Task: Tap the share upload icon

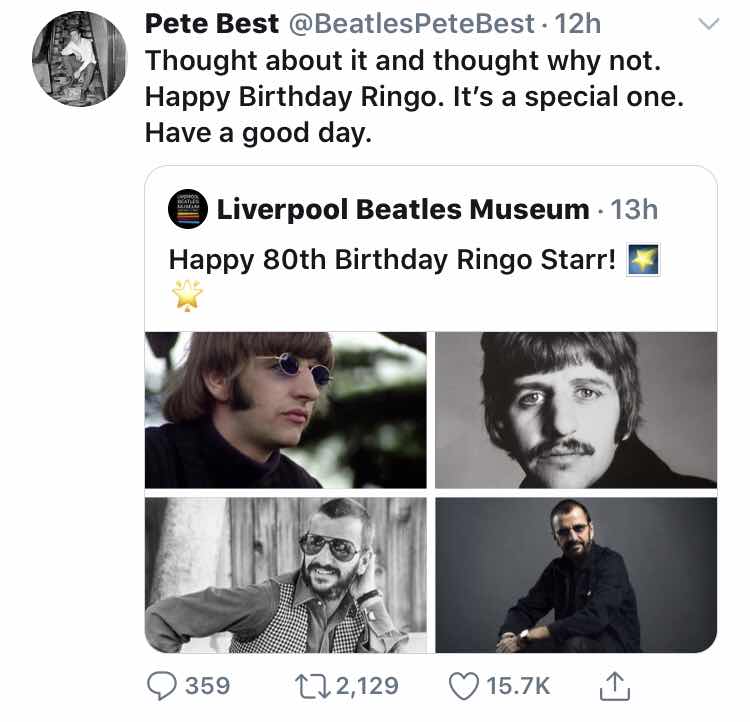Action: point(612,685)
